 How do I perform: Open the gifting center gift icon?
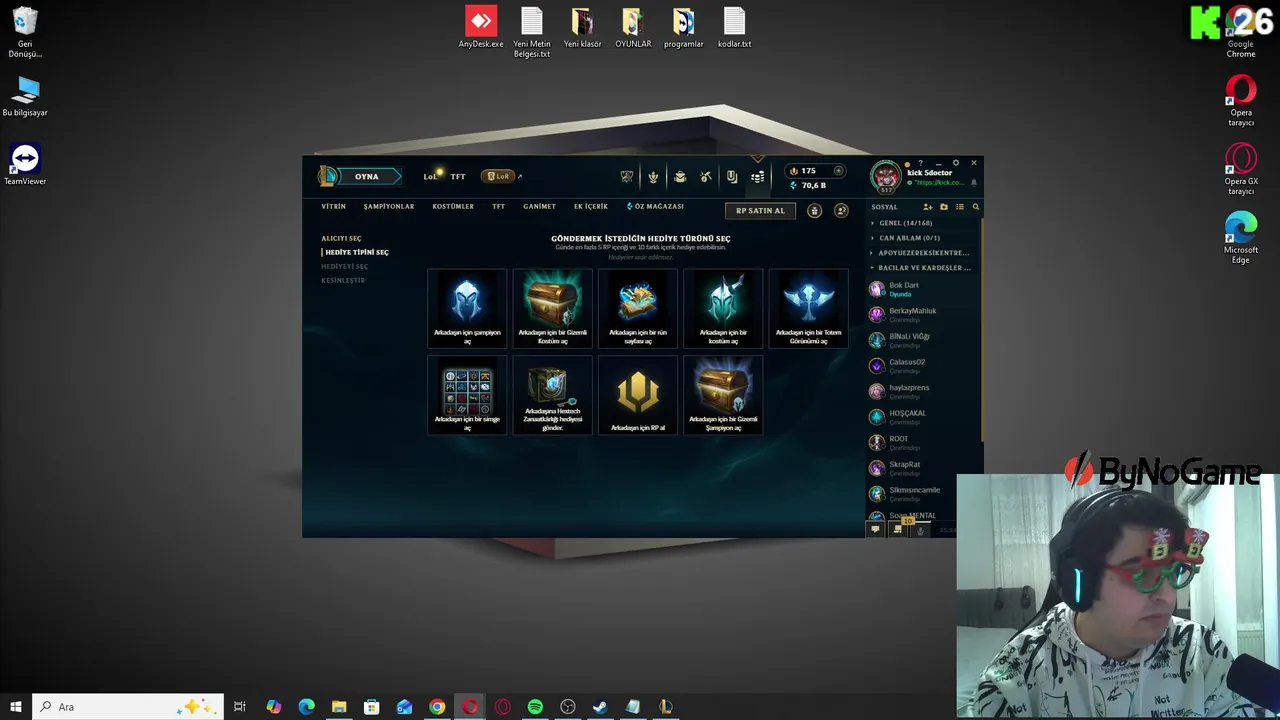coord(814,211)
